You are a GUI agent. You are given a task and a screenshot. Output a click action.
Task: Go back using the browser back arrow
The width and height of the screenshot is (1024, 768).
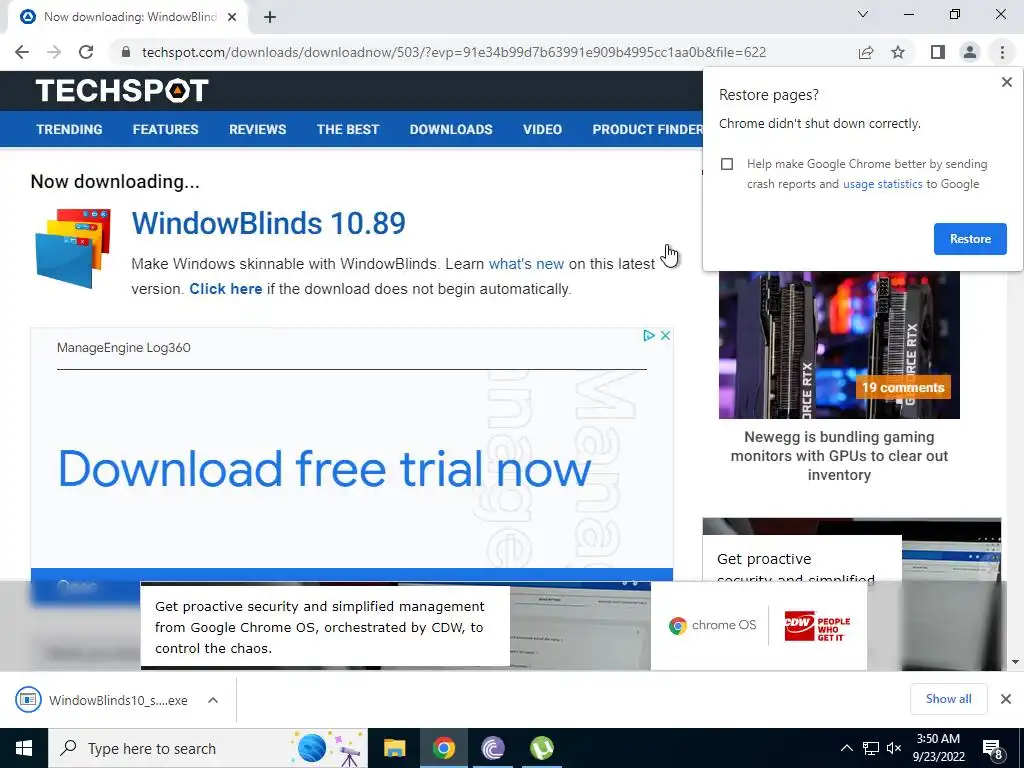point(22,52)
